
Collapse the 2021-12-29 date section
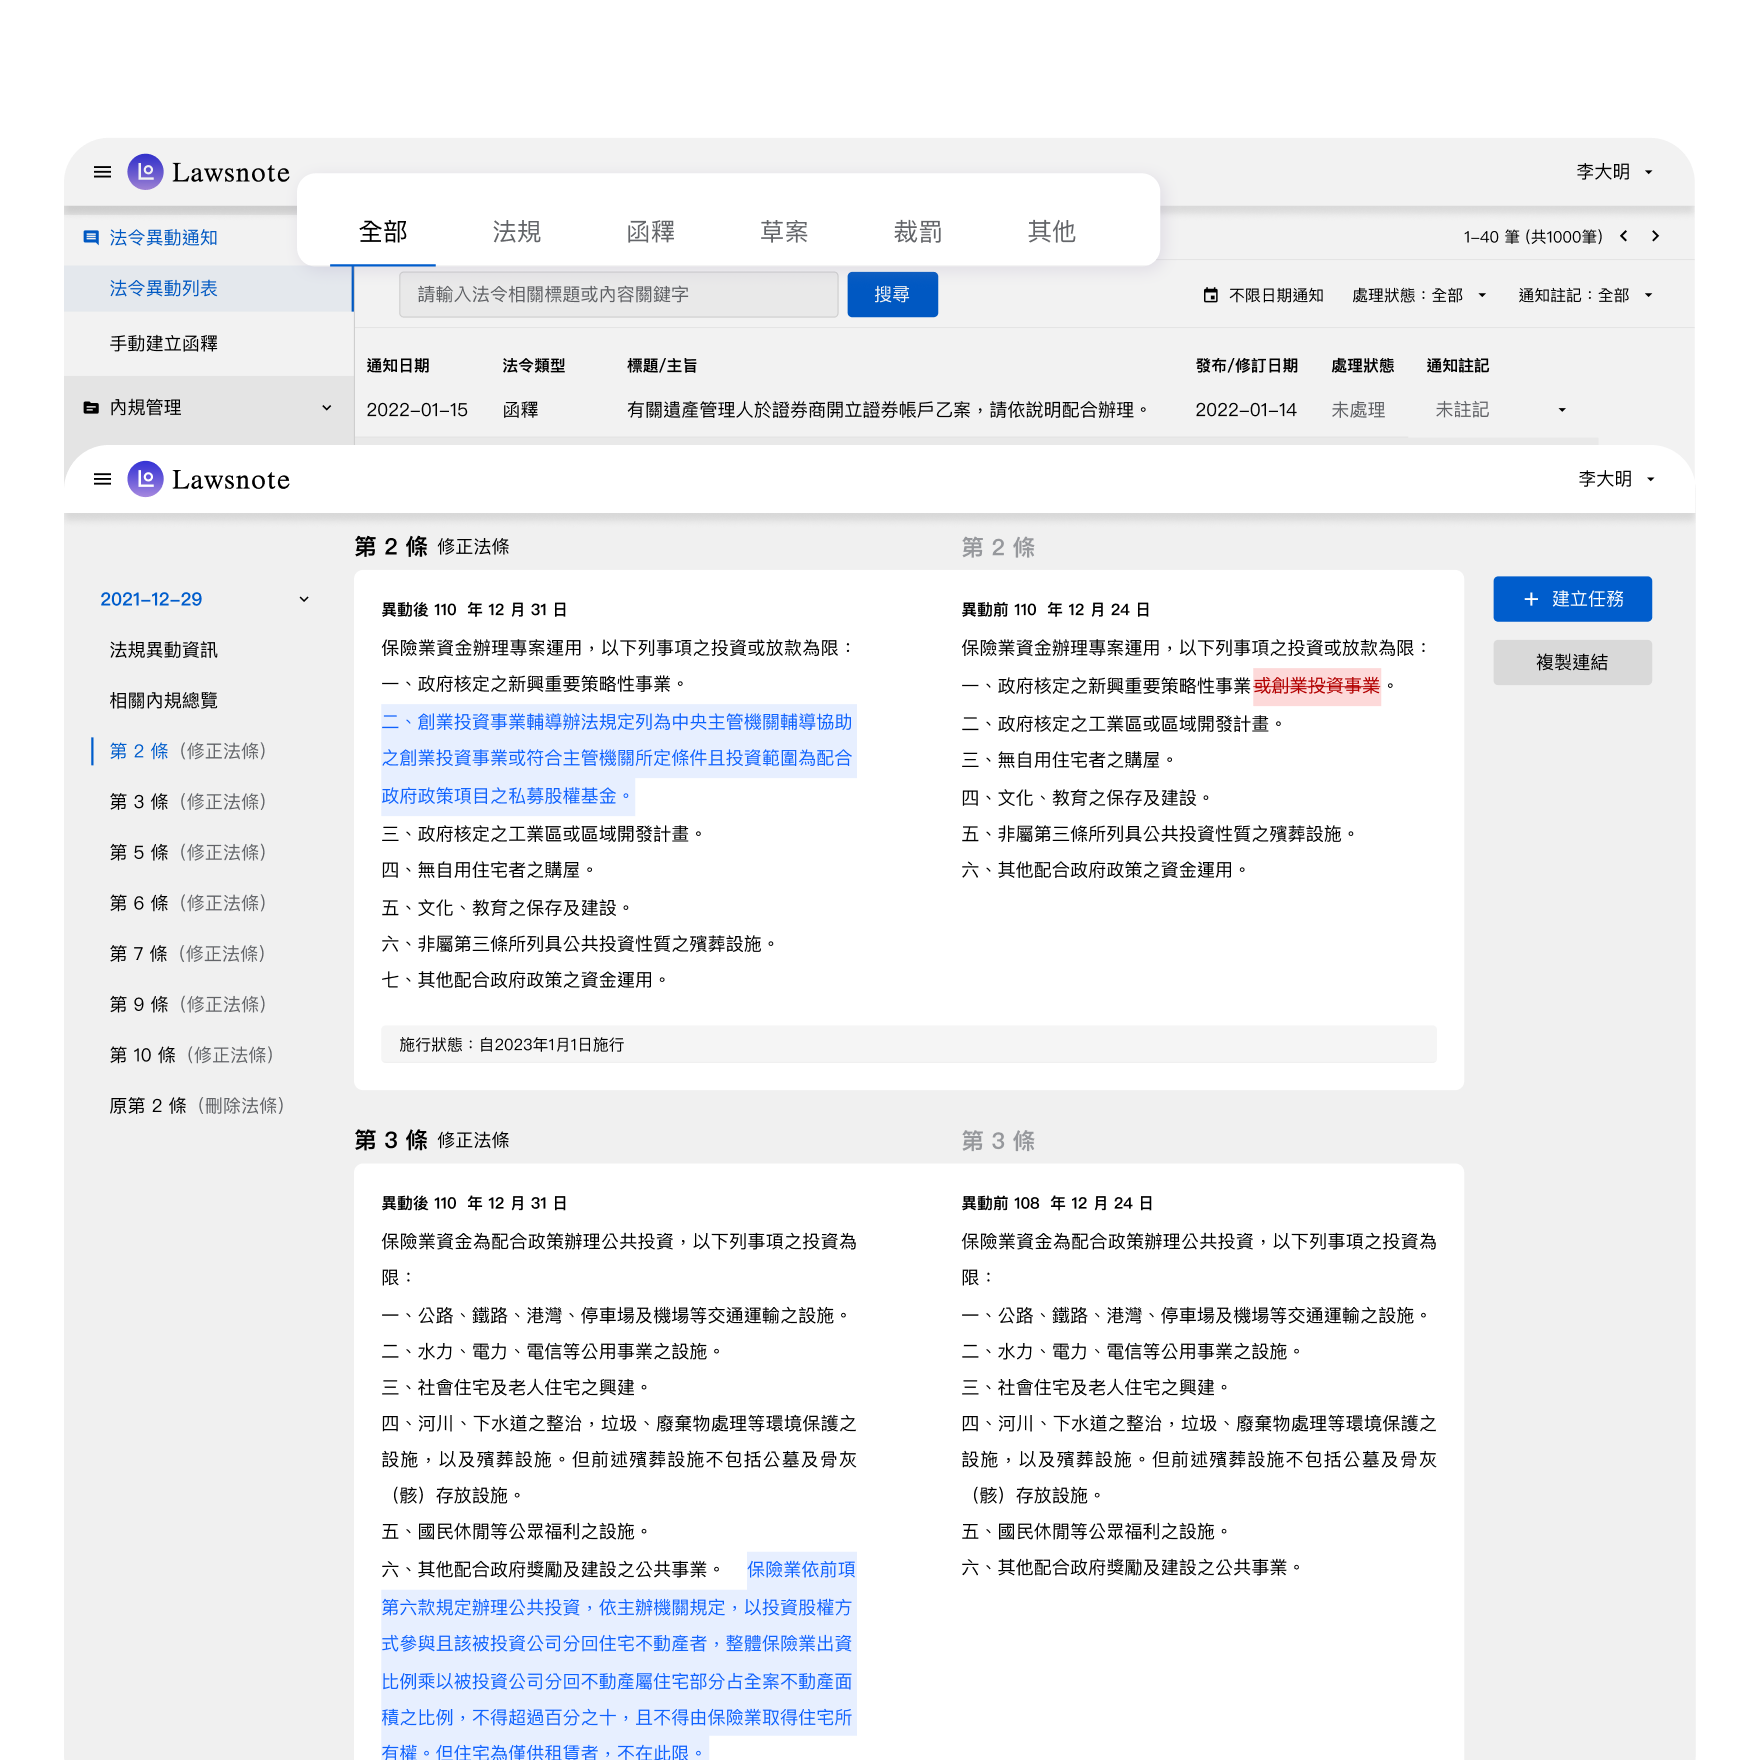coord(304,599)
